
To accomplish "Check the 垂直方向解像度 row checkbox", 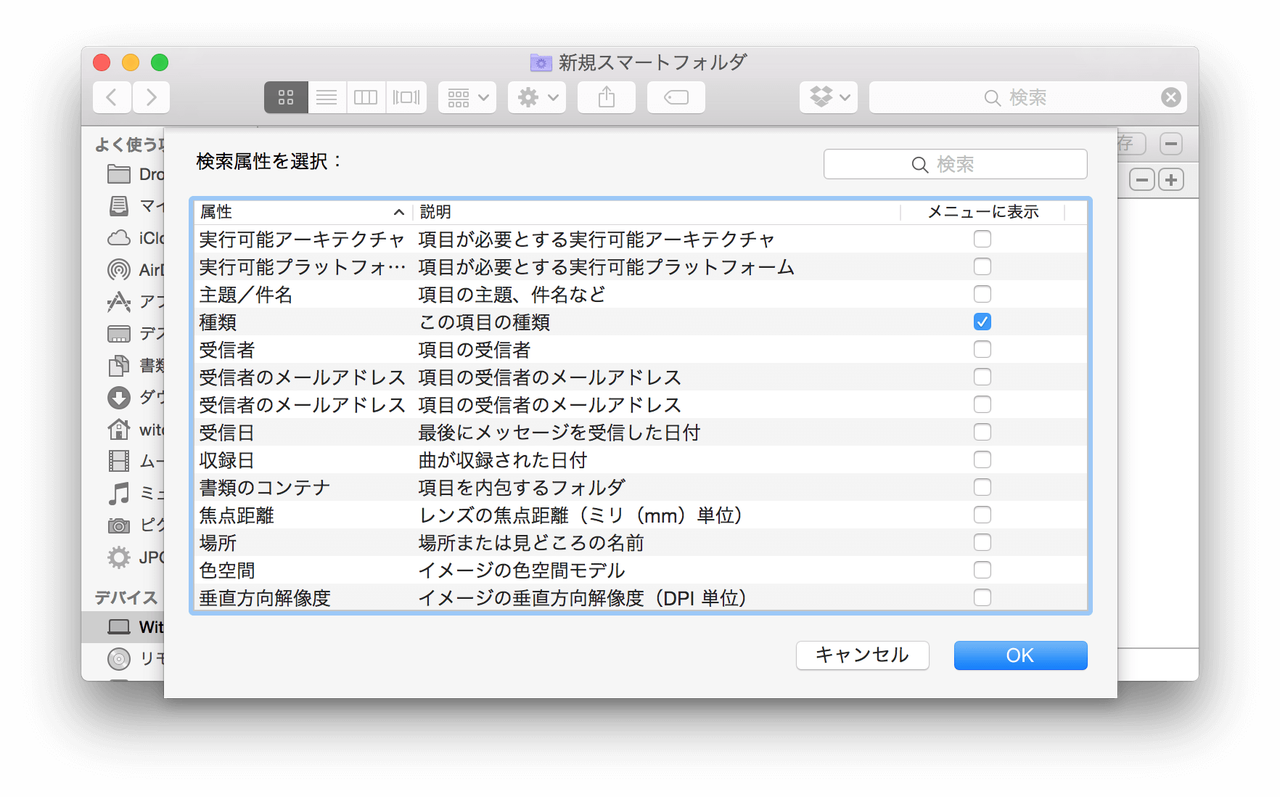I will (982, 598).
